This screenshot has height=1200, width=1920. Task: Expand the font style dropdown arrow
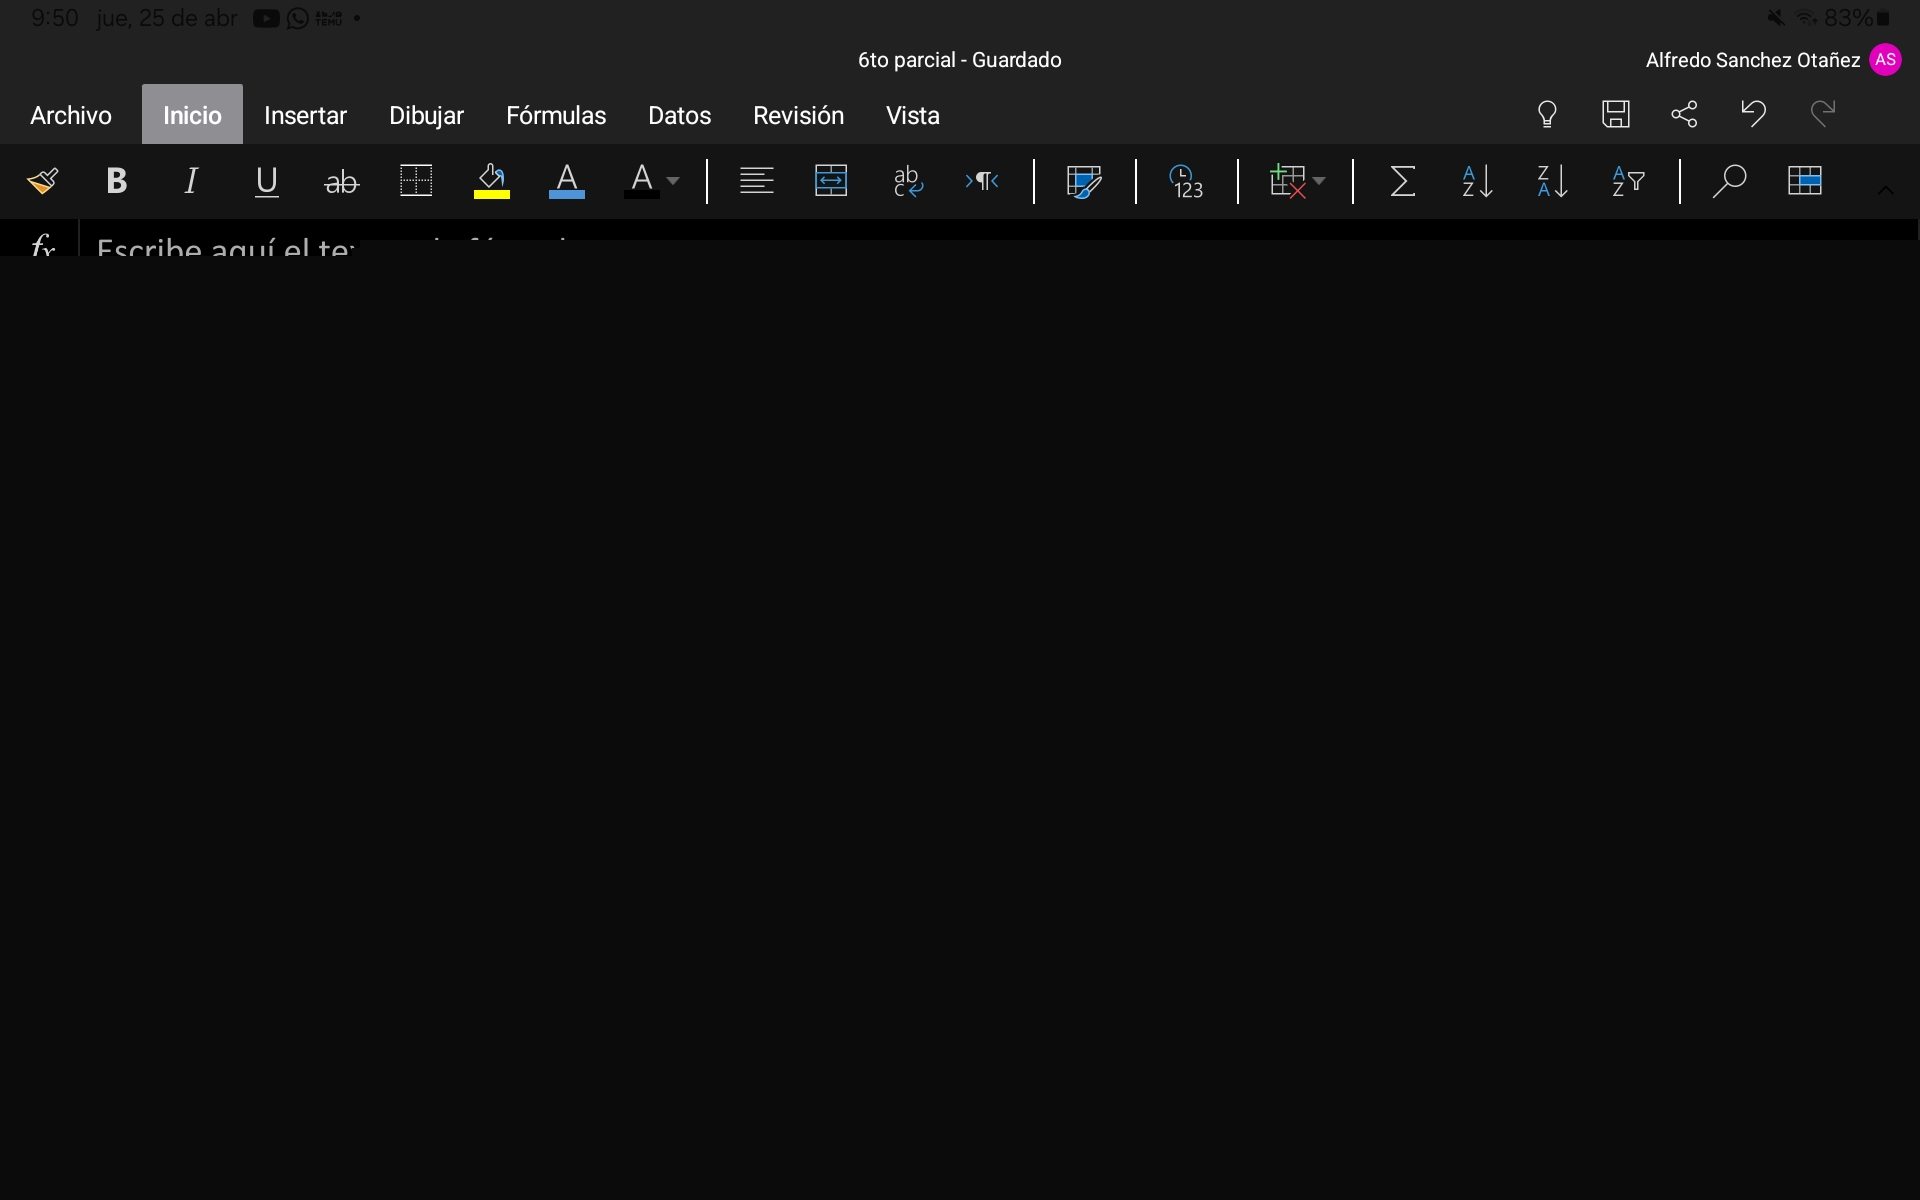[673, 181]
